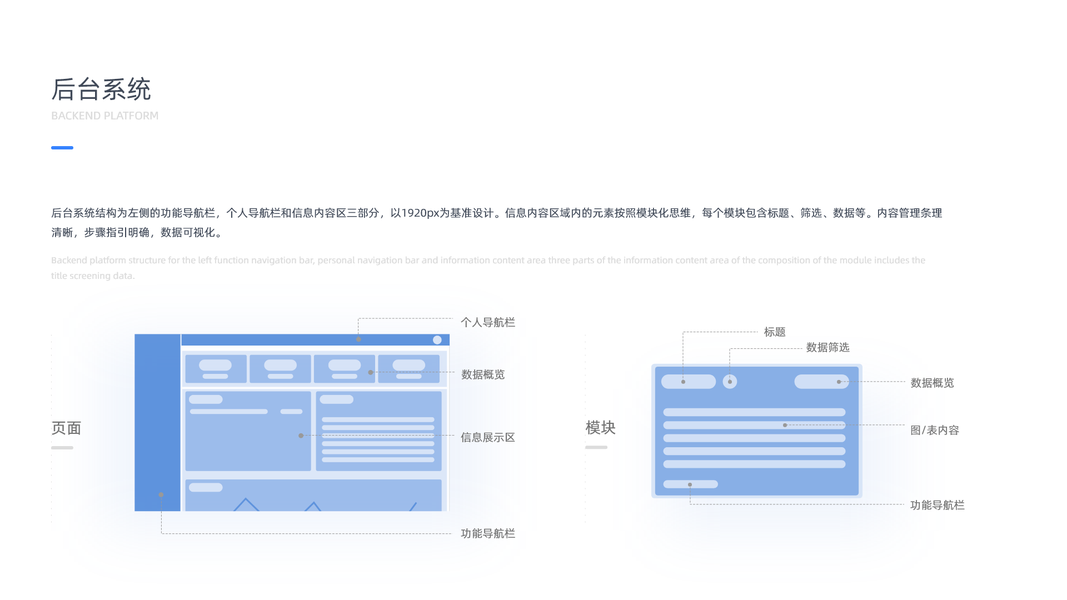Click the 后台系统 heading

click(101, 89)
